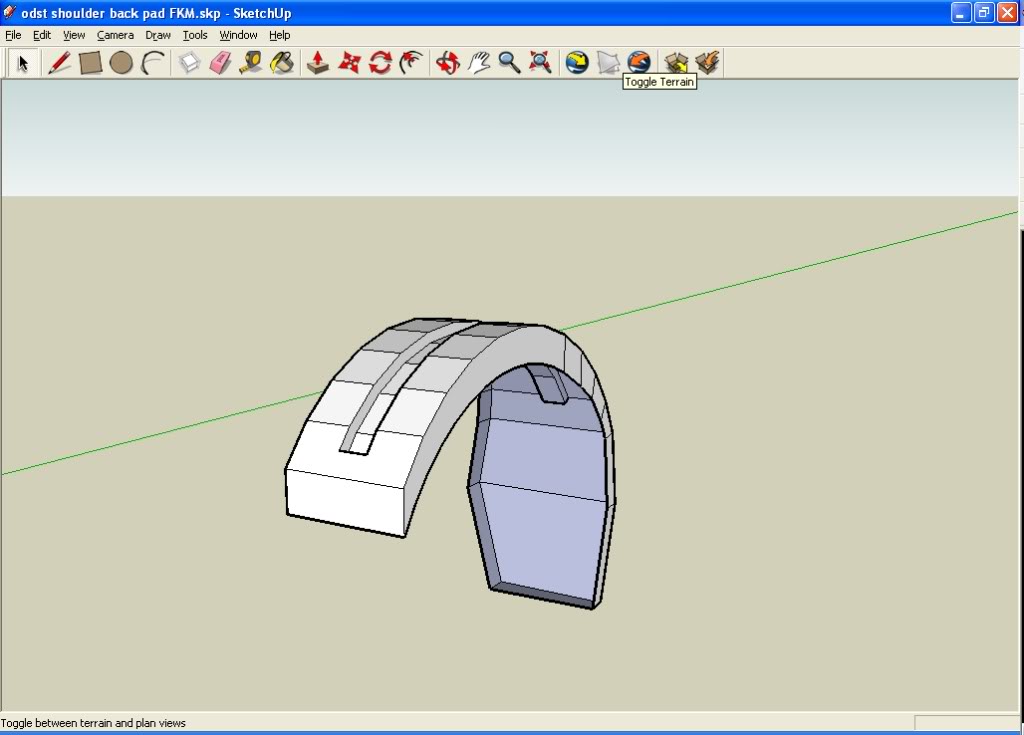The image size is (1024, 735).
Task: Open the Help menu
Action: [x=280, y=35]
